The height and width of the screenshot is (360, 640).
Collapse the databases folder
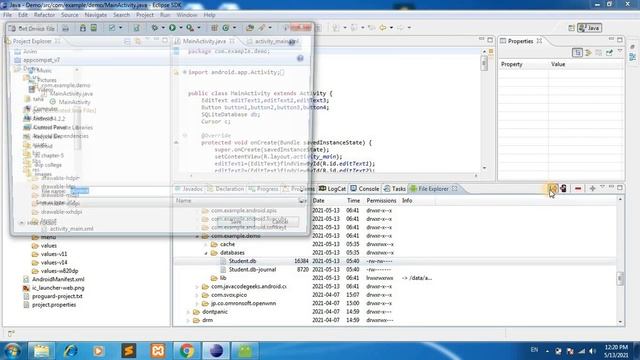[206, 253]
